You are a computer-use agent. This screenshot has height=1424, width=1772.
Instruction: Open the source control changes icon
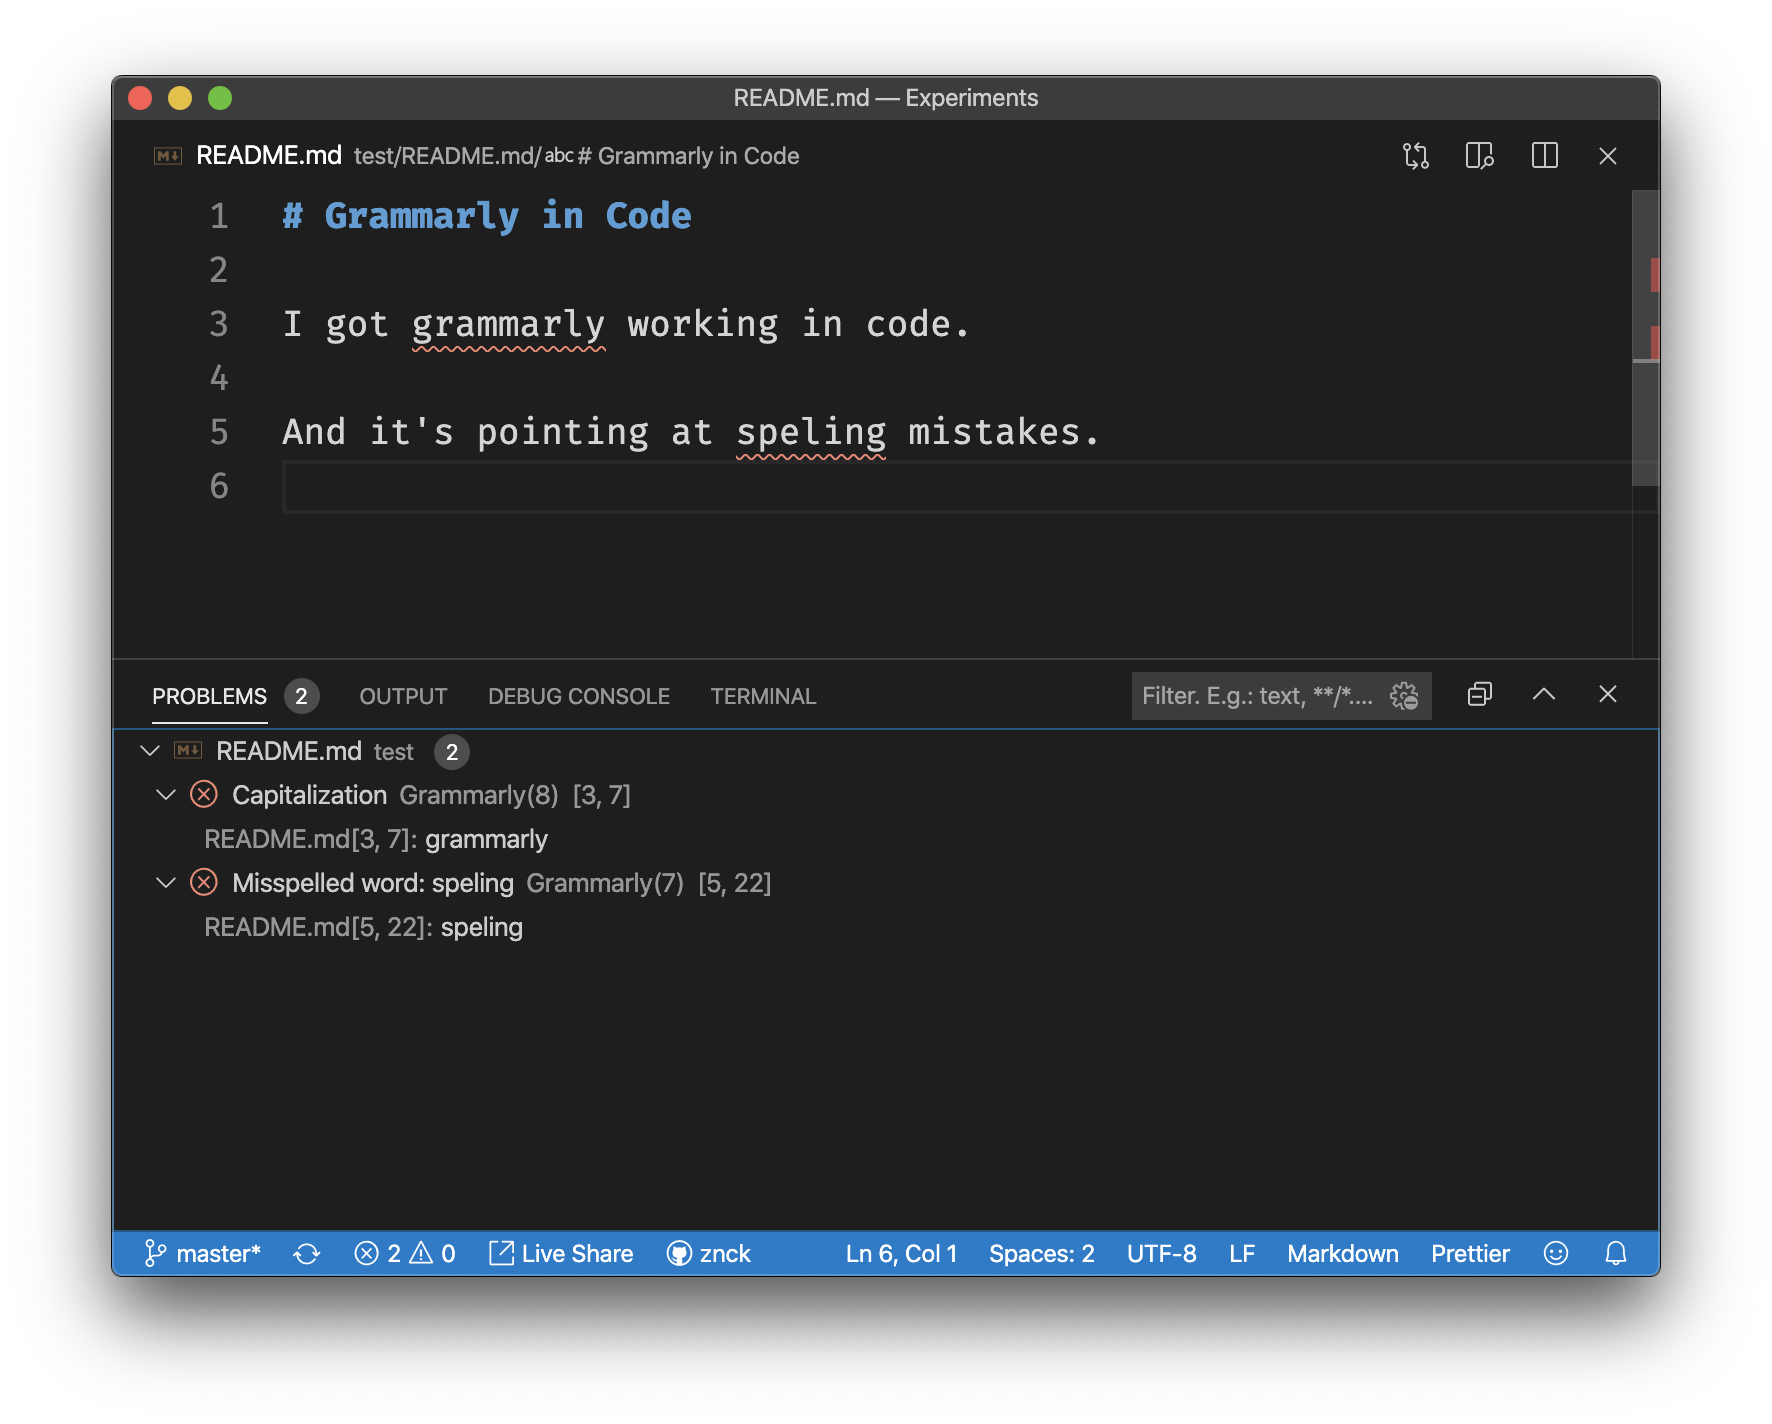point(1415,156)
